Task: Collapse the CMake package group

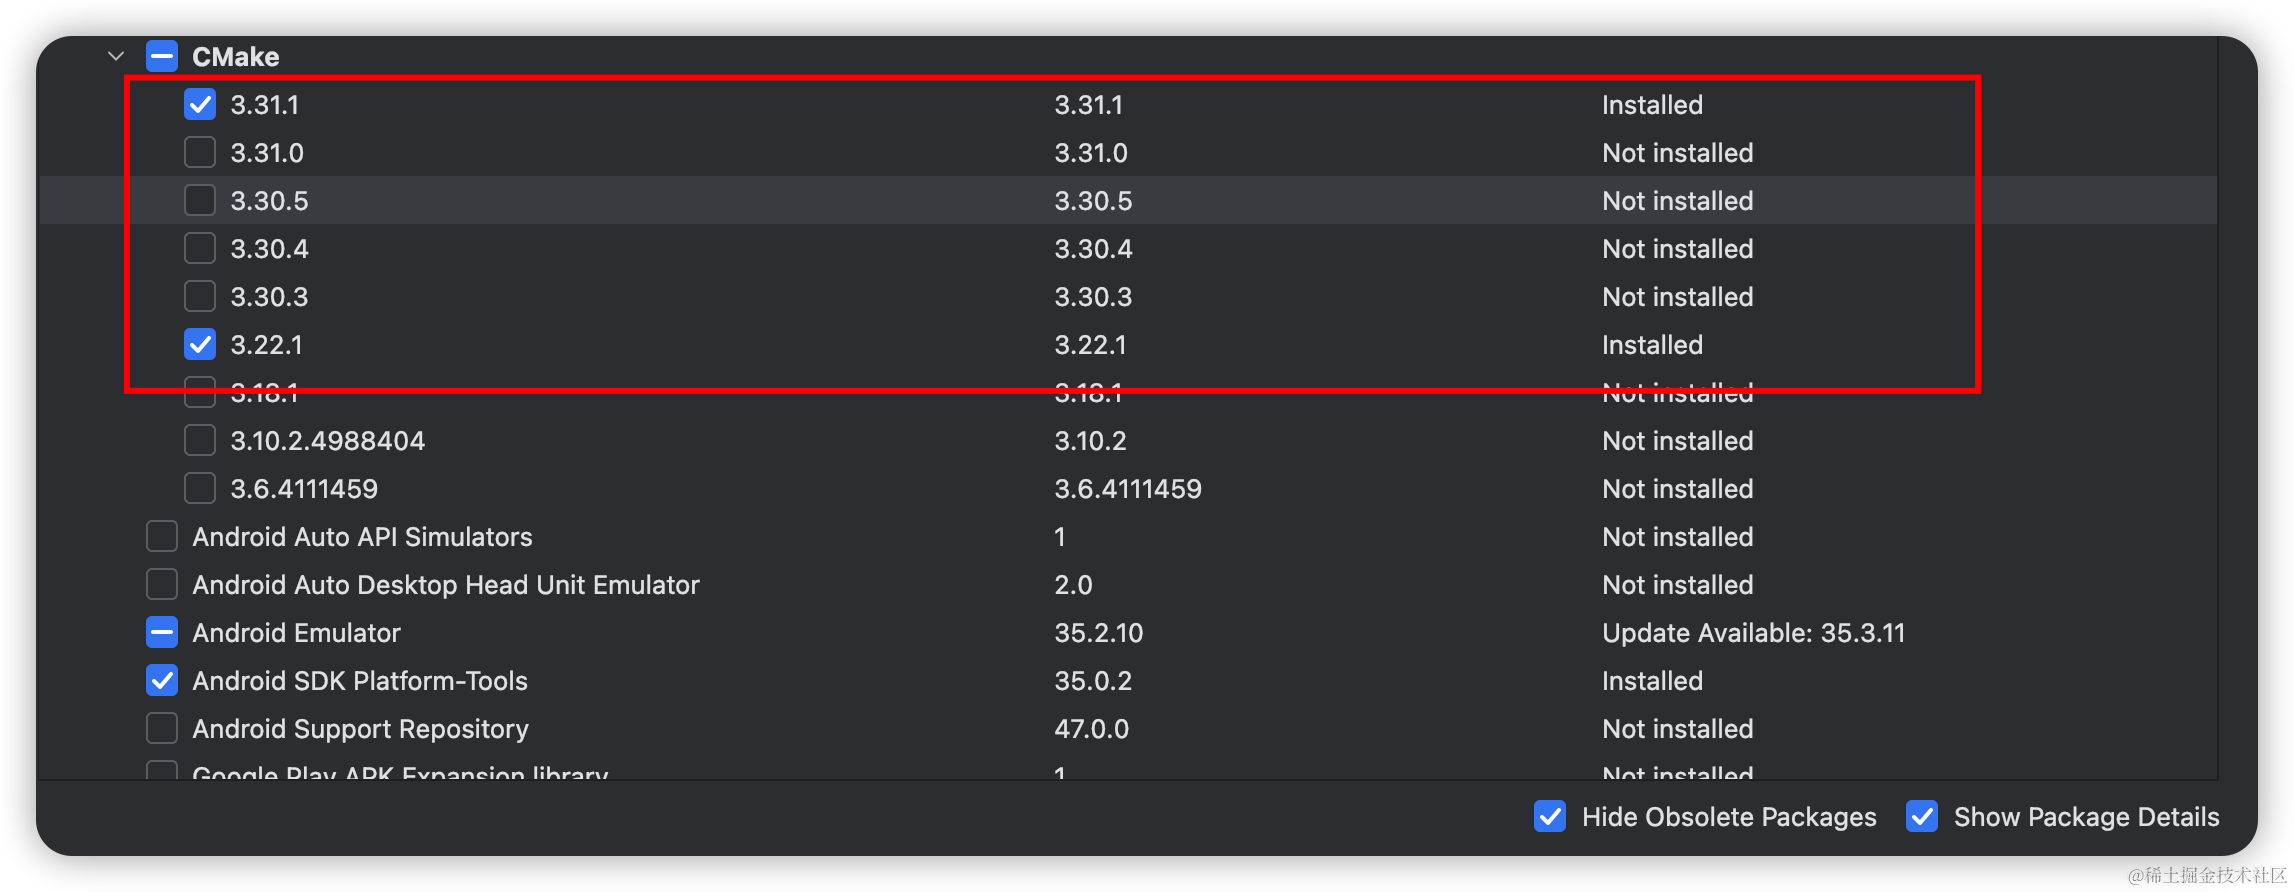Action: click(x=116, y=56)
